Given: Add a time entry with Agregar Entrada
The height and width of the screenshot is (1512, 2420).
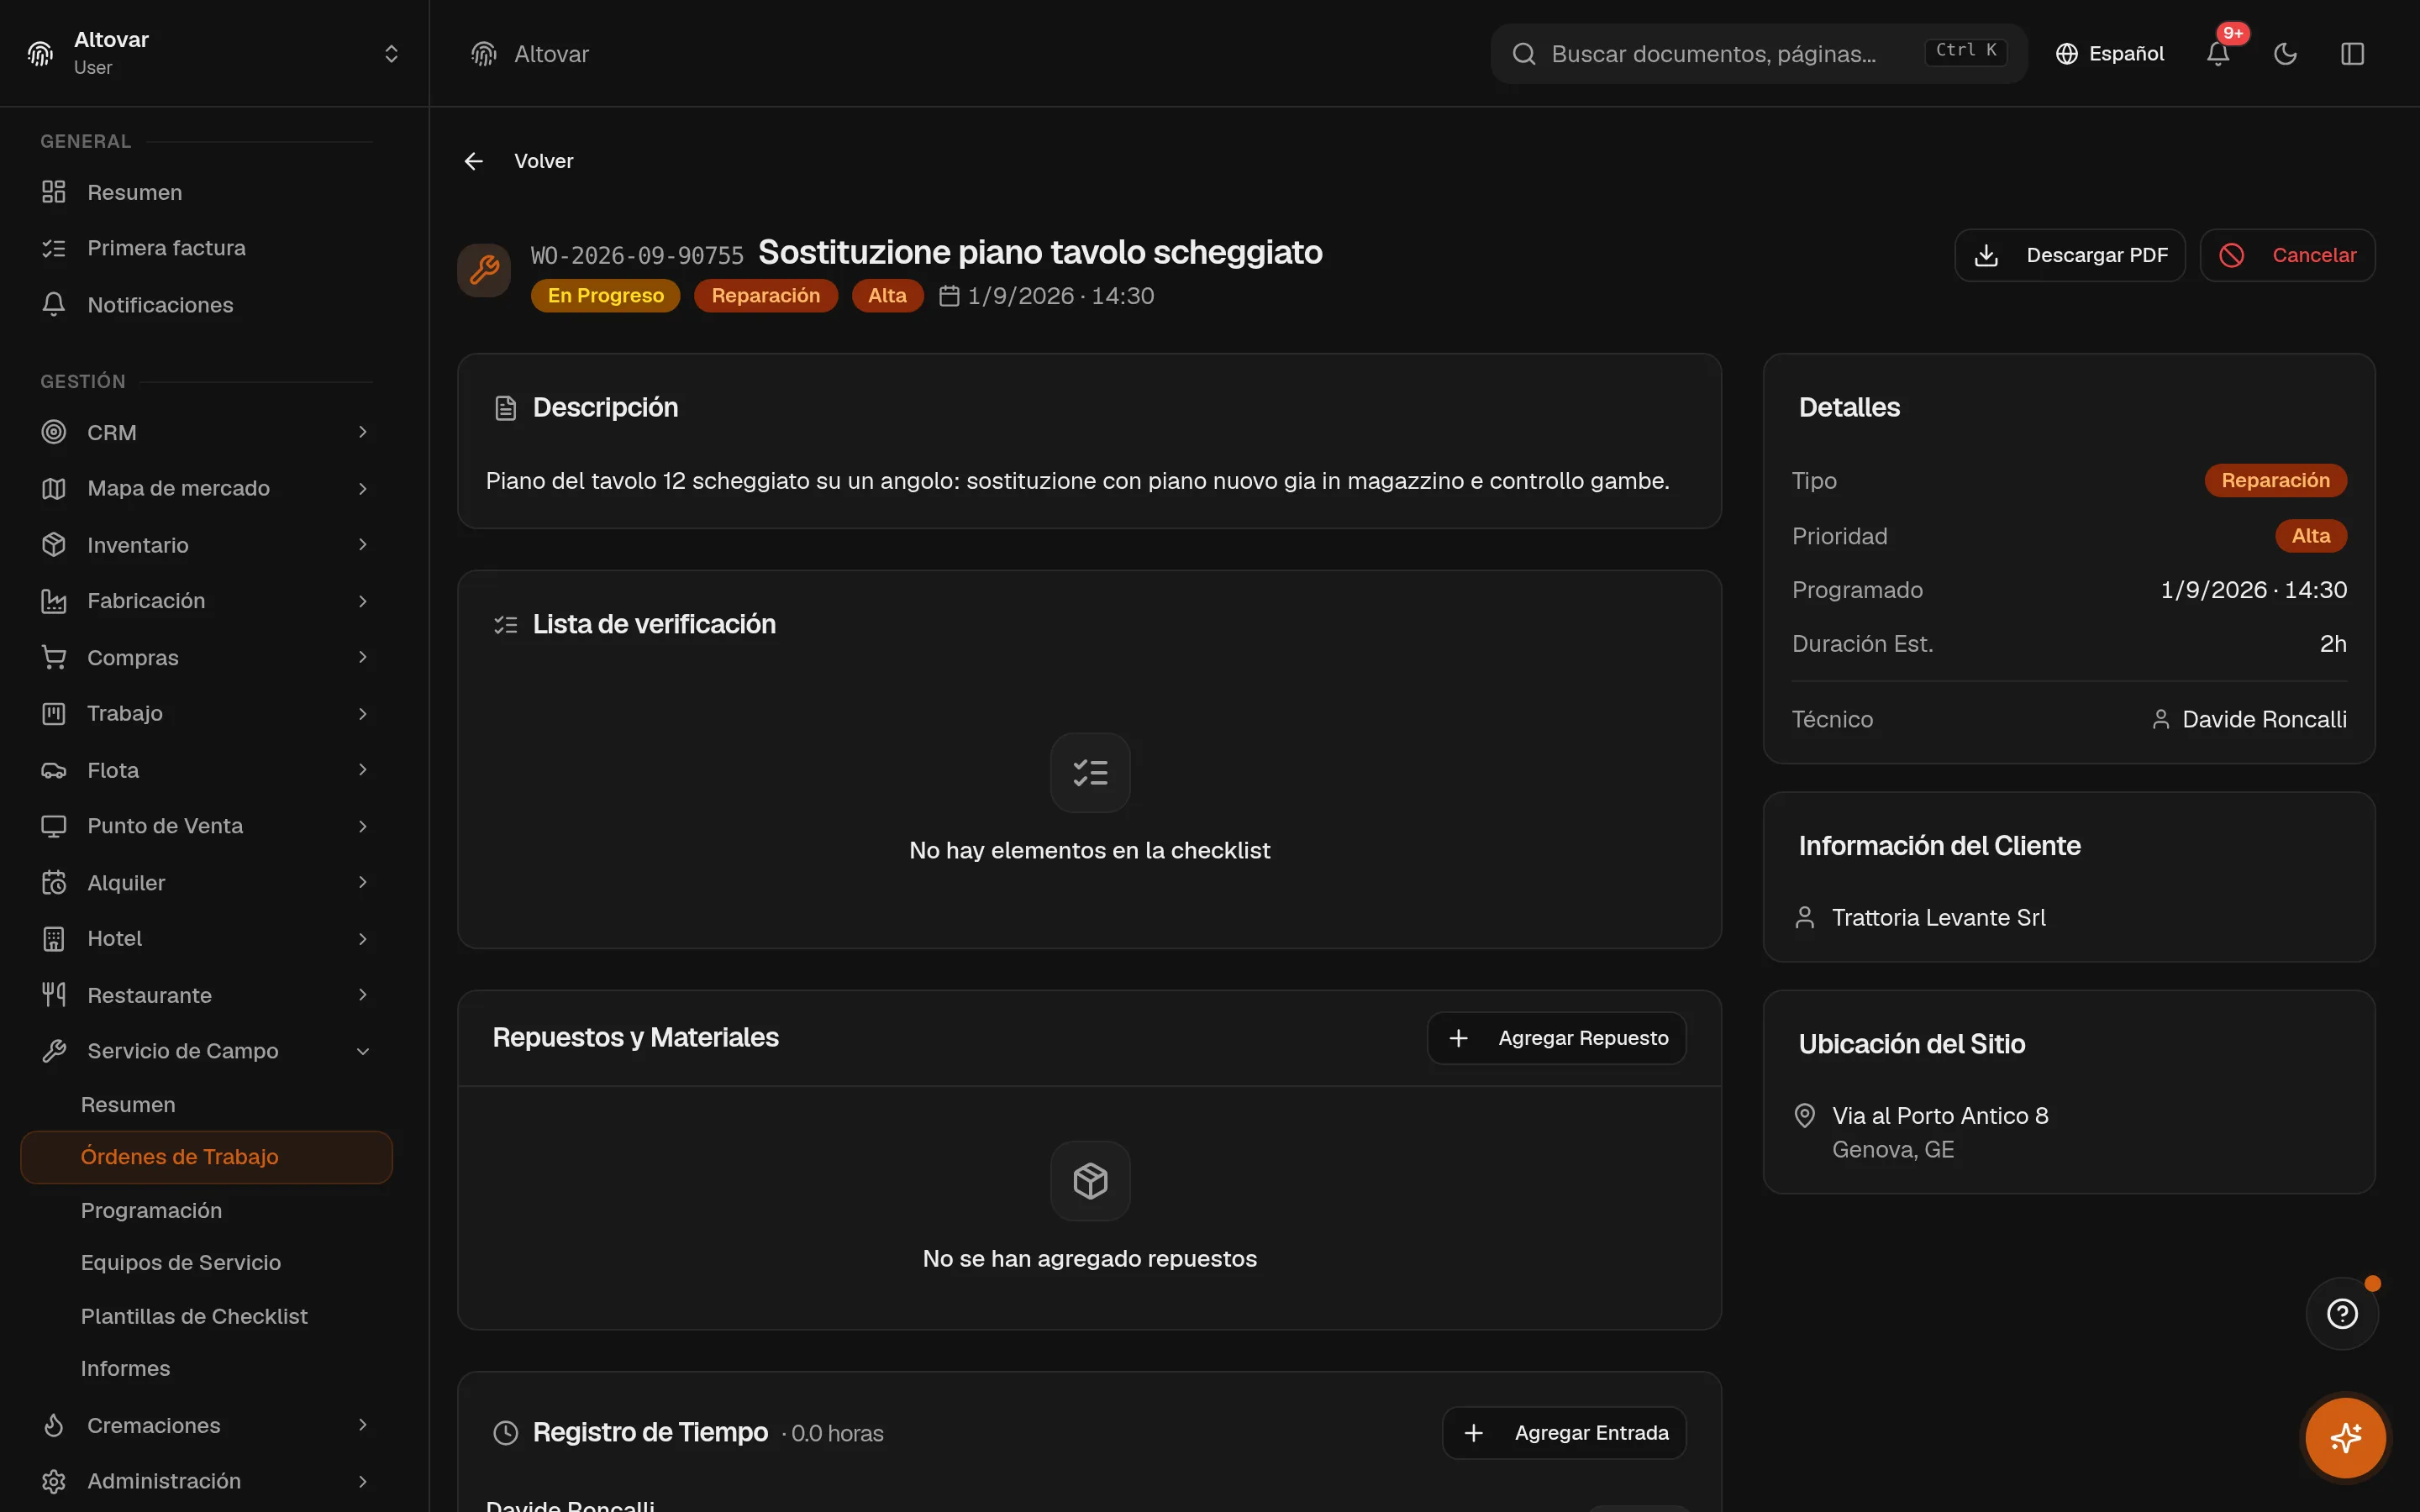Looking at the screenshot, I should click(1564, 1433).
